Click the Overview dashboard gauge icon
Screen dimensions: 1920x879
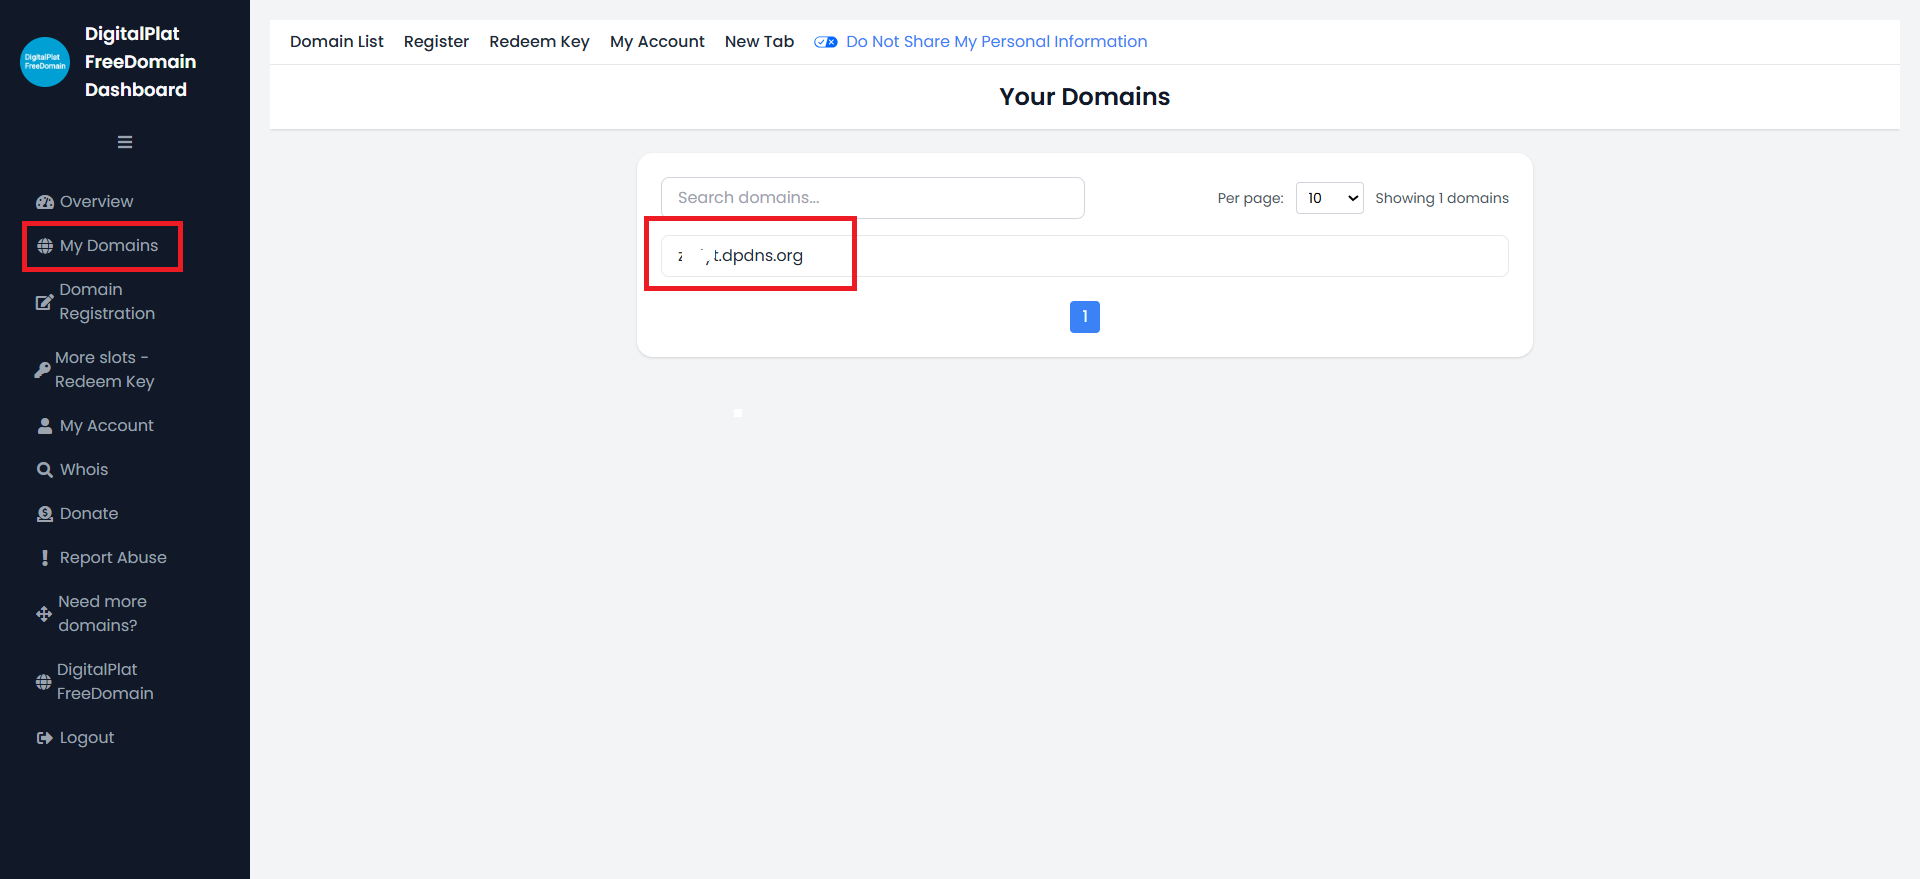[x=45, y=202]
